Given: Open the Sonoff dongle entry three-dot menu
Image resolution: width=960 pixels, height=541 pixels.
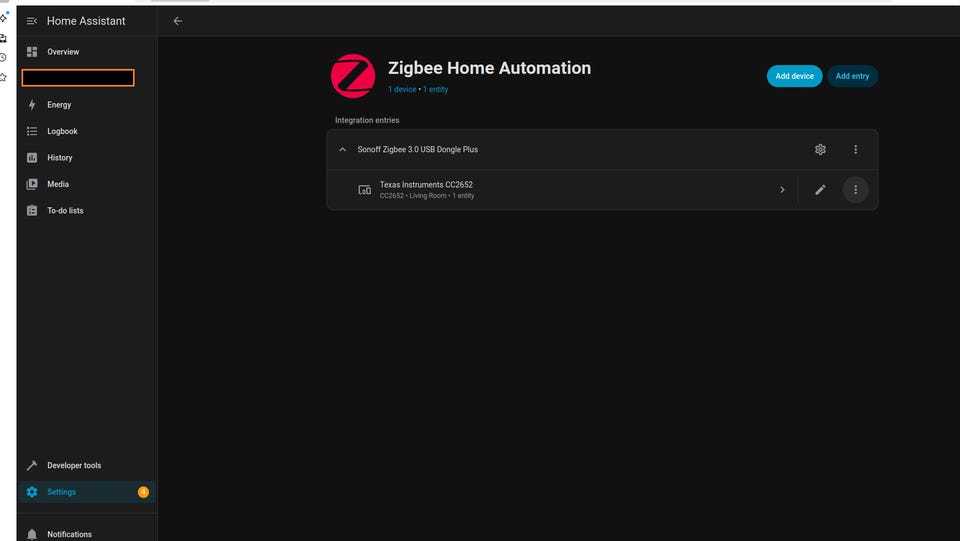Looking at the screenshot, I should 855,149.
